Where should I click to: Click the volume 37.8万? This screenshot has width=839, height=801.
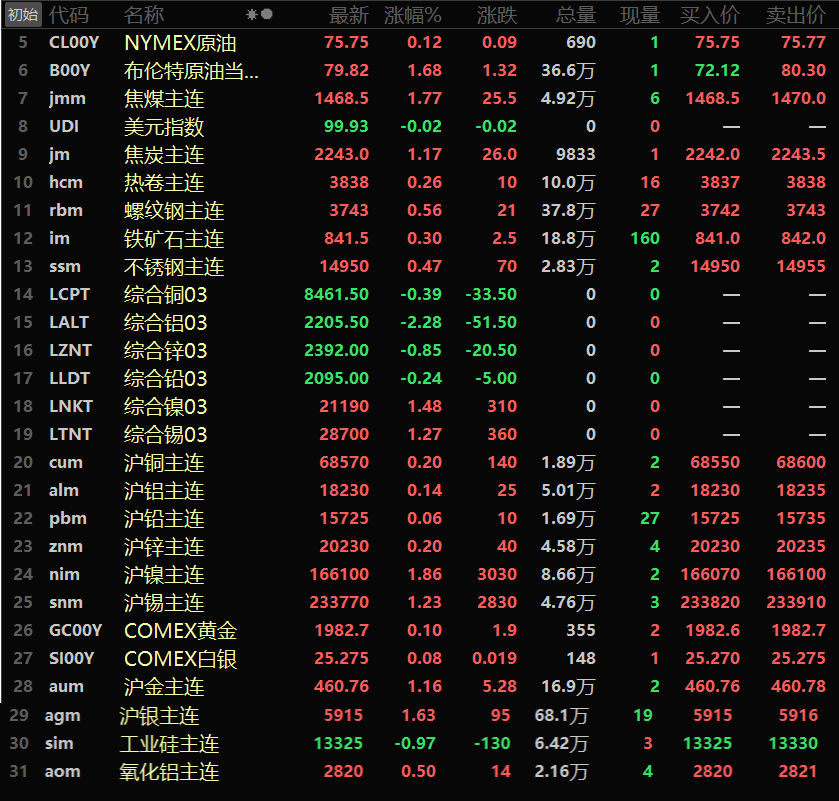click(x=568, y=210)
